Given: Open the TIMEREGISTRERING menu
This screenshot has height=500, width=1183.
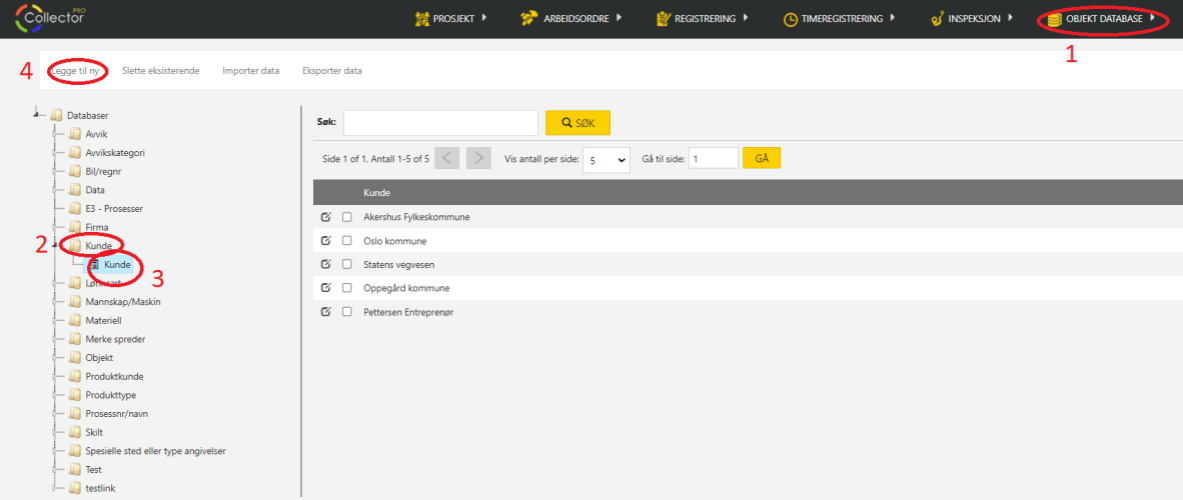Looking at the screenshot, I should point(842,20).
